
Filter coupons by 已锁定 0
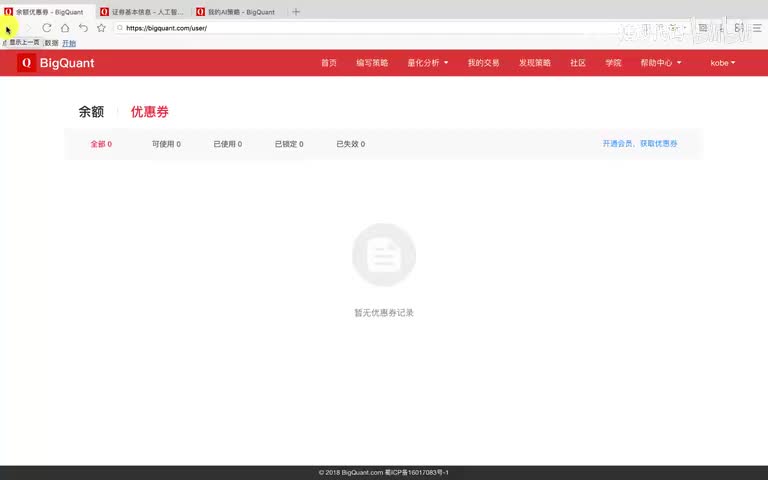pos(289,144)
